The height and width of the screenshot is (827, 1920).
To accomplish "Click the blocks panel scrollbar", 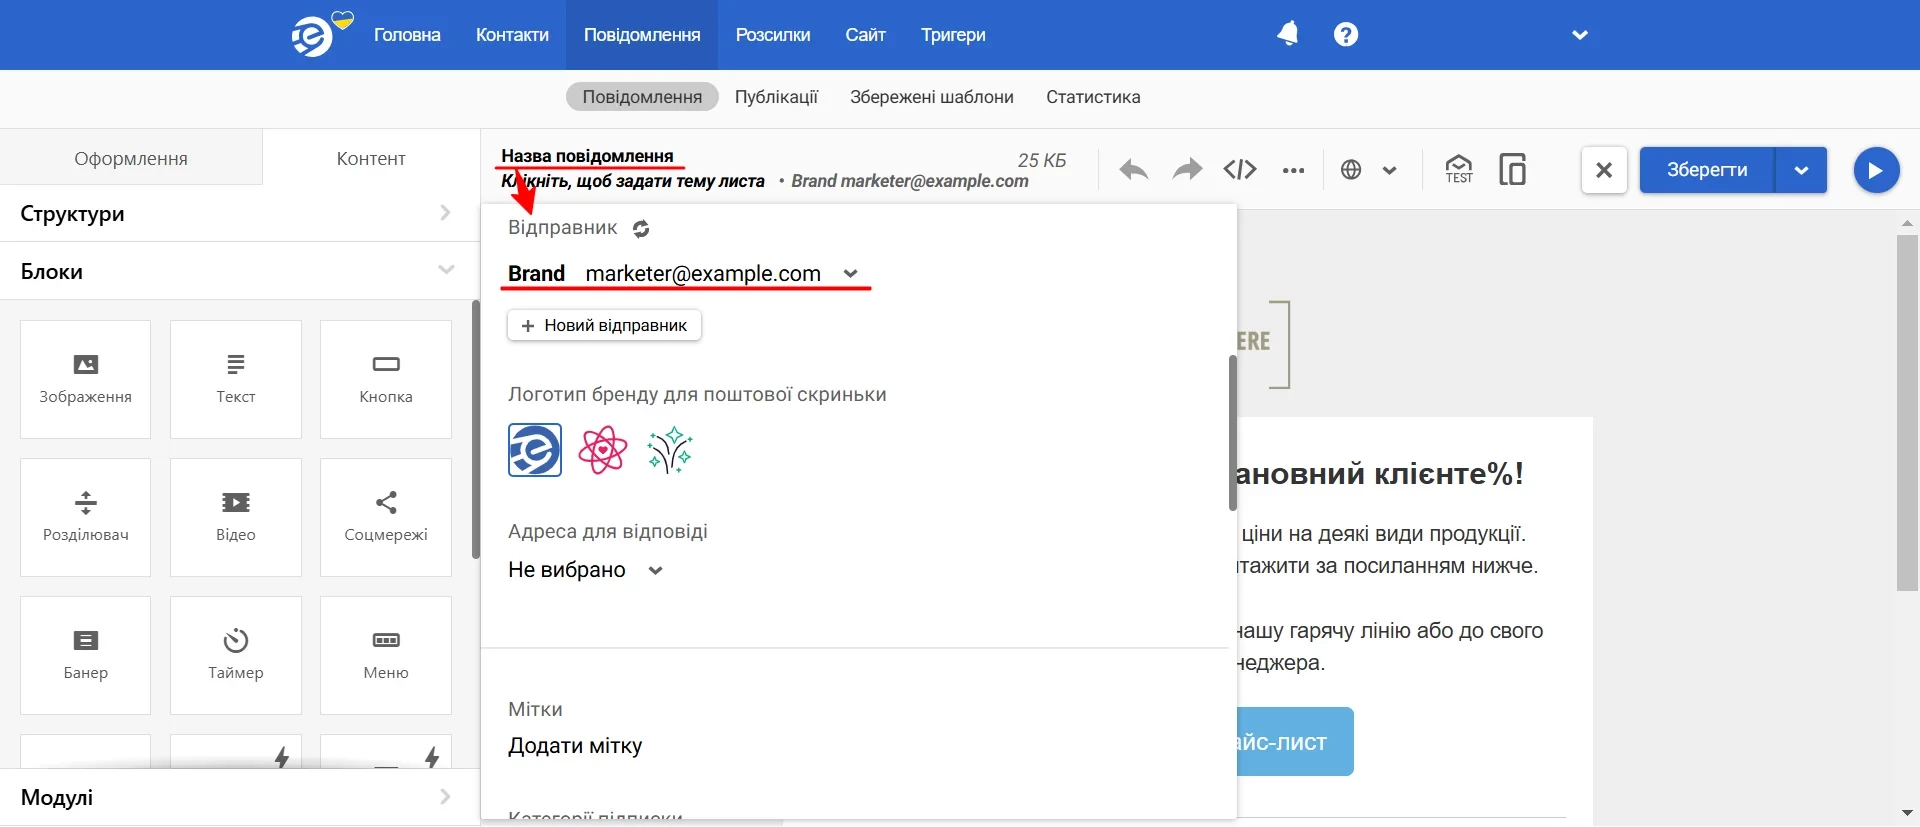I will [476, 430].
